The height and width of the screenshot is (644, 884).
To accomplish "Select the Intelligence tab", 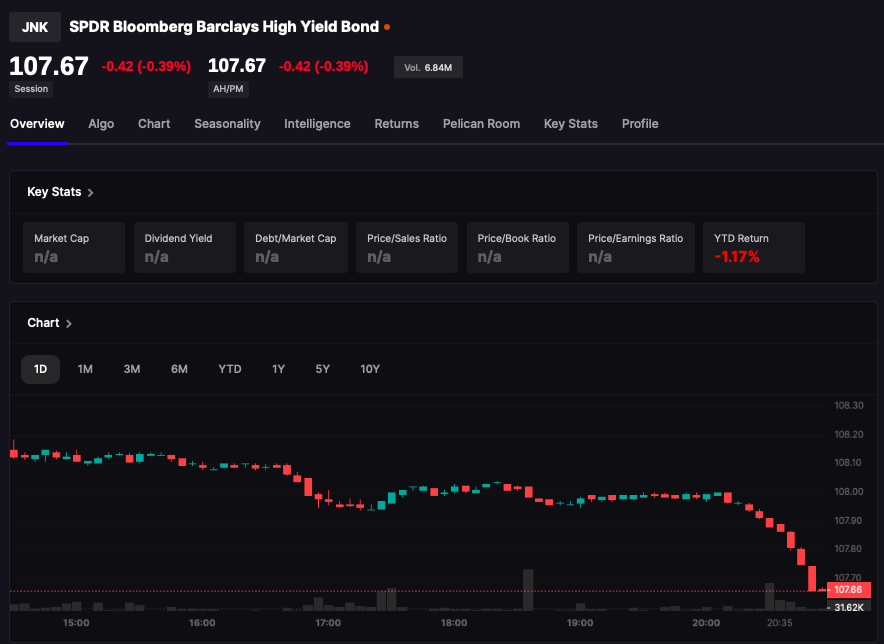I will tap(317, 124).
